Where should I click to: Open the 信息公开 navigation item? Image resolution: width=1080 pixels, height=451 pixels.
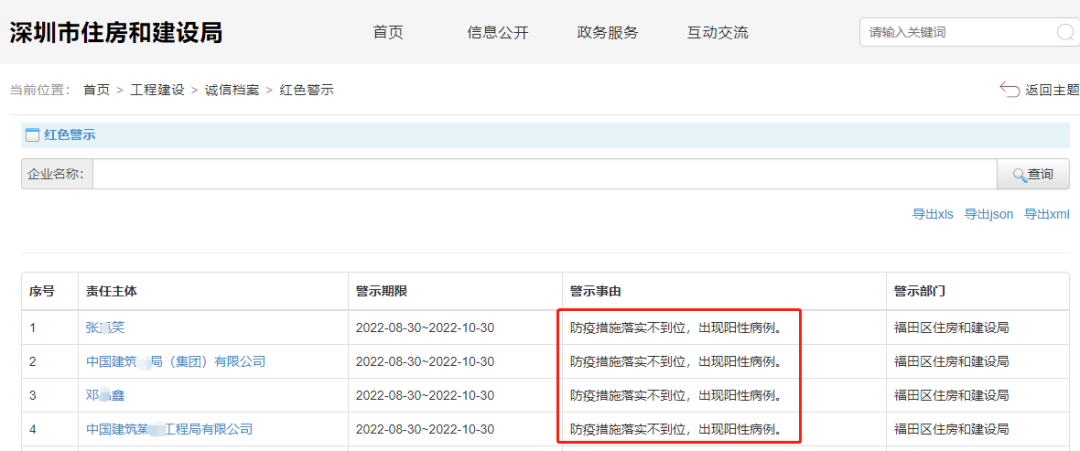[497, 32]
